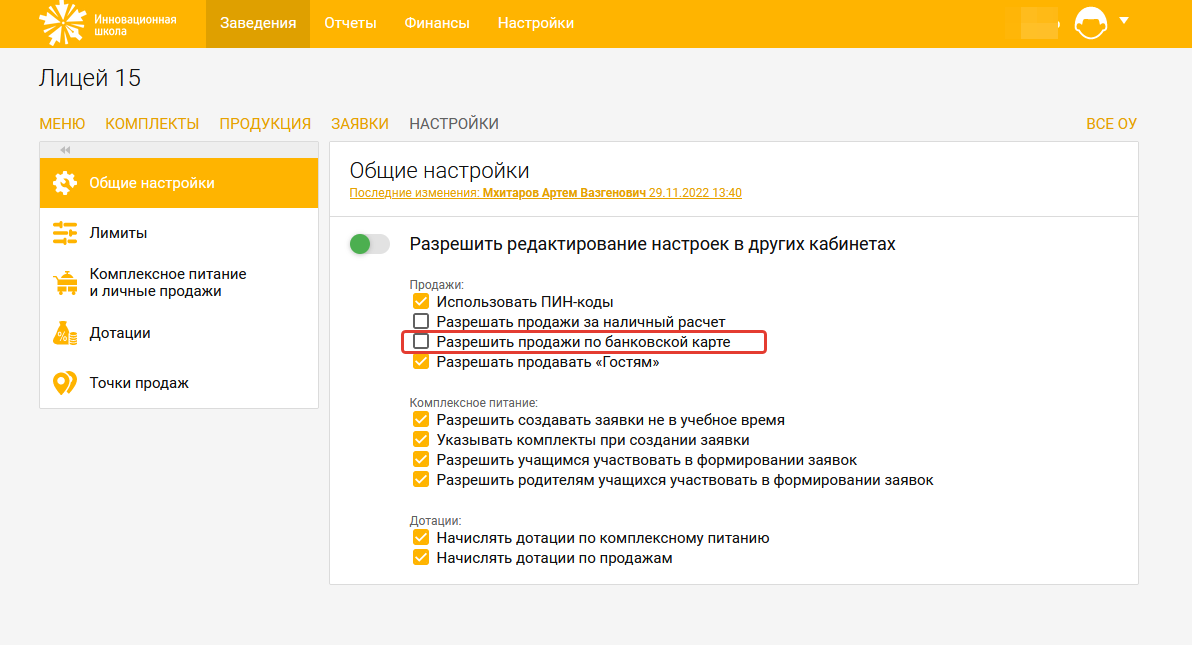
Task: Check Разрешать продажи за наличный расчет
Action: coord(421,322)
